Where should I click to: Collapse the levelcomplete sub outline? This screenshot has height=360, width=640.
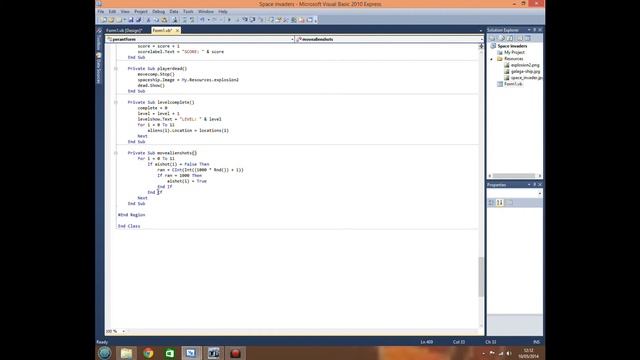click(x=116, y=102)
